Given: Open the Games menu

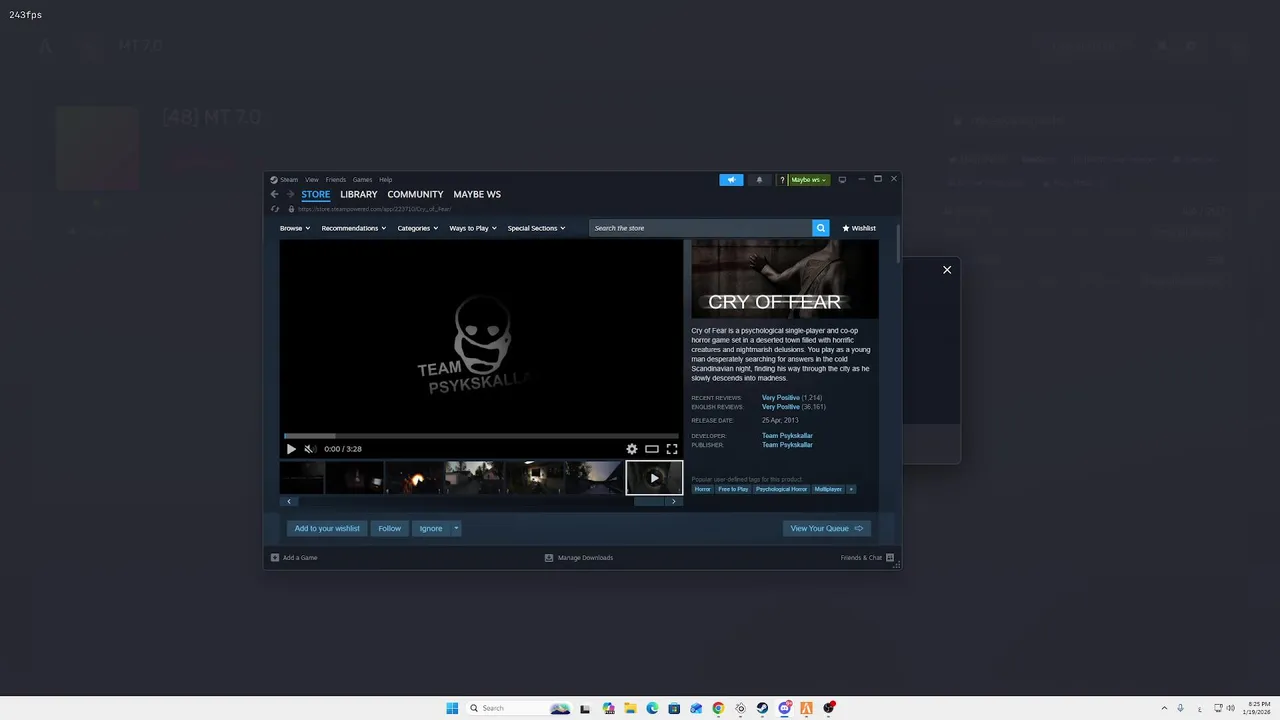Looking at the screenshot, I should [x=362, y=180].
